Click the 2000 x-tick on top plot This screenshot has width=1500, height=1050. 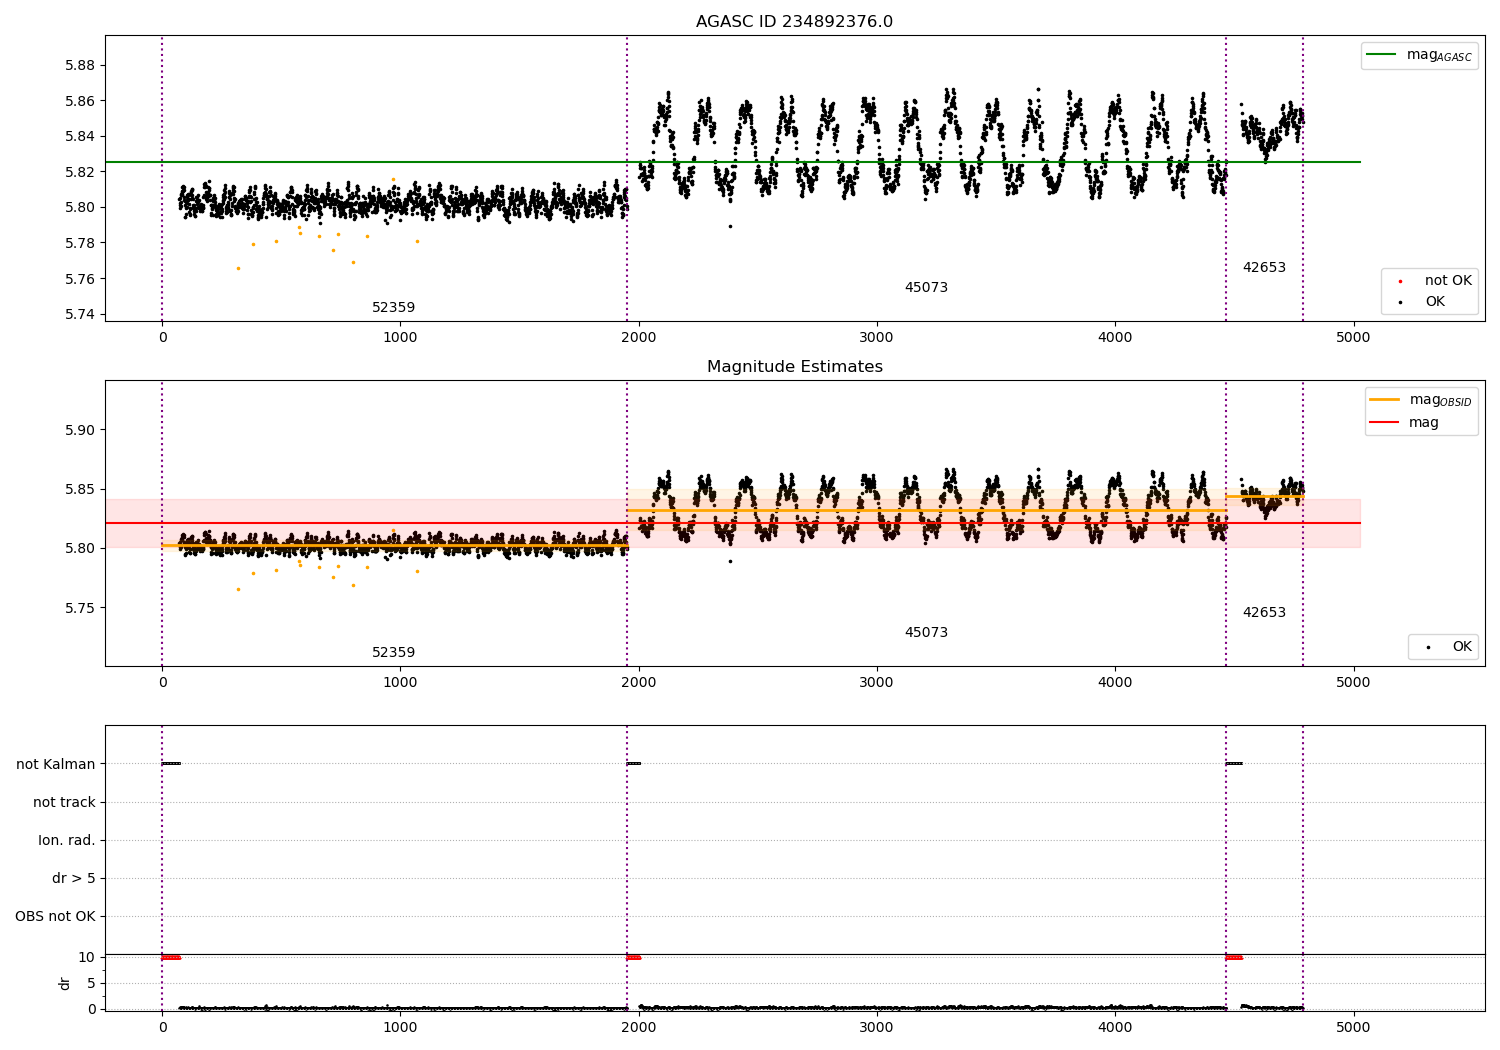pos(638,337)
